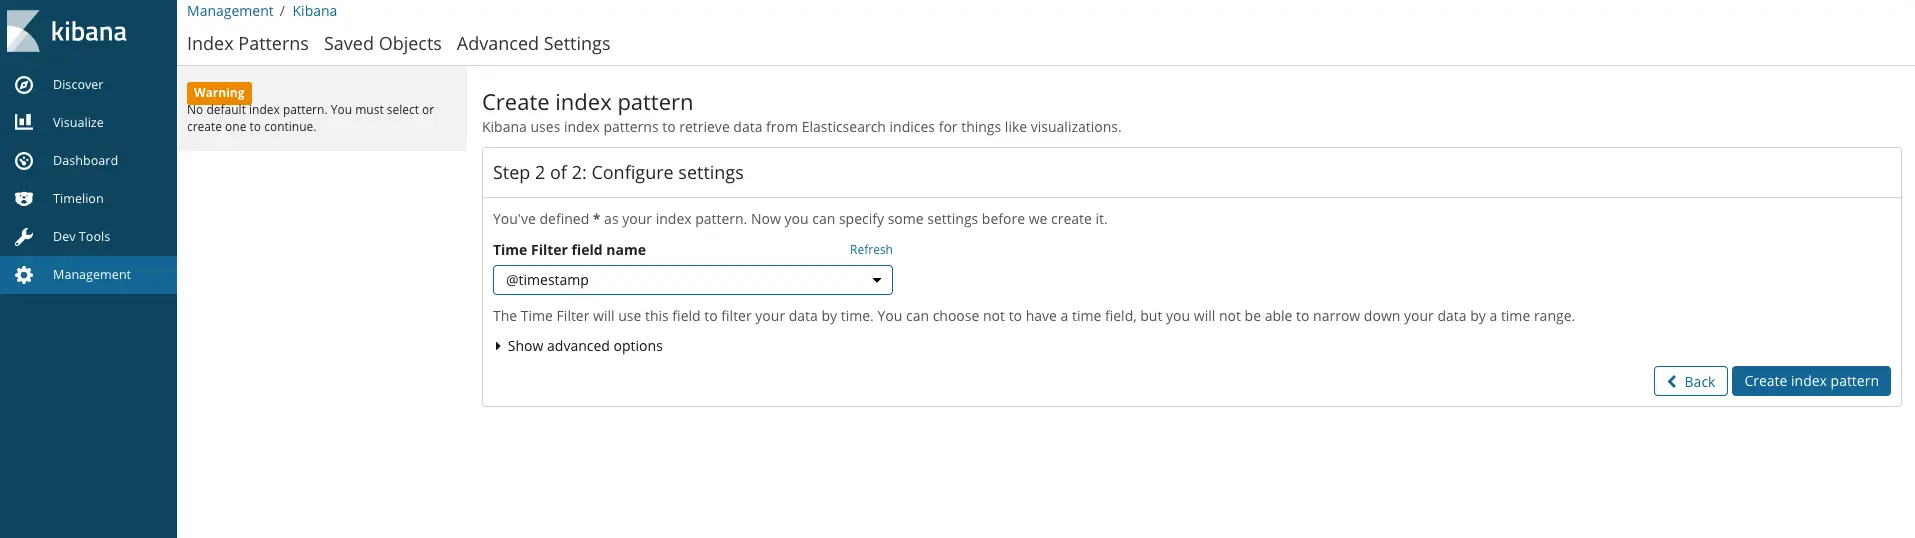Click the Dev Tools wrench icon

pos(24,237)
